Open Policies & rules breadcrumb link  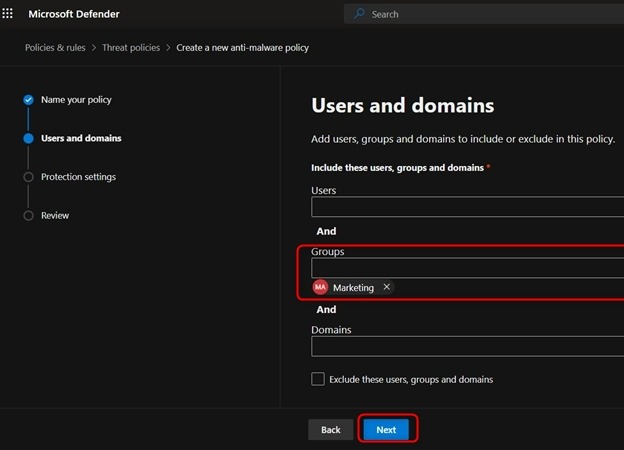(x=55, y=47)
